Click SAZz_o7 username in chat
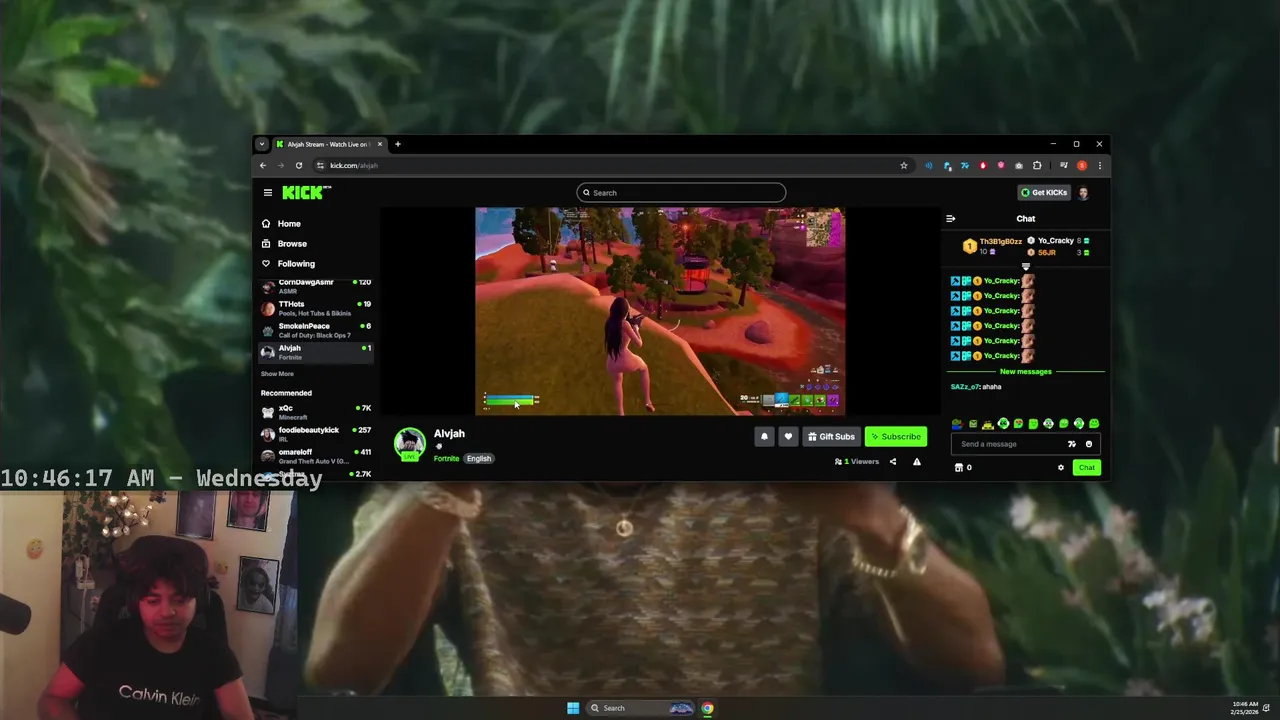Viewport: 1280px width, 720px height. [x=965, y=387]
